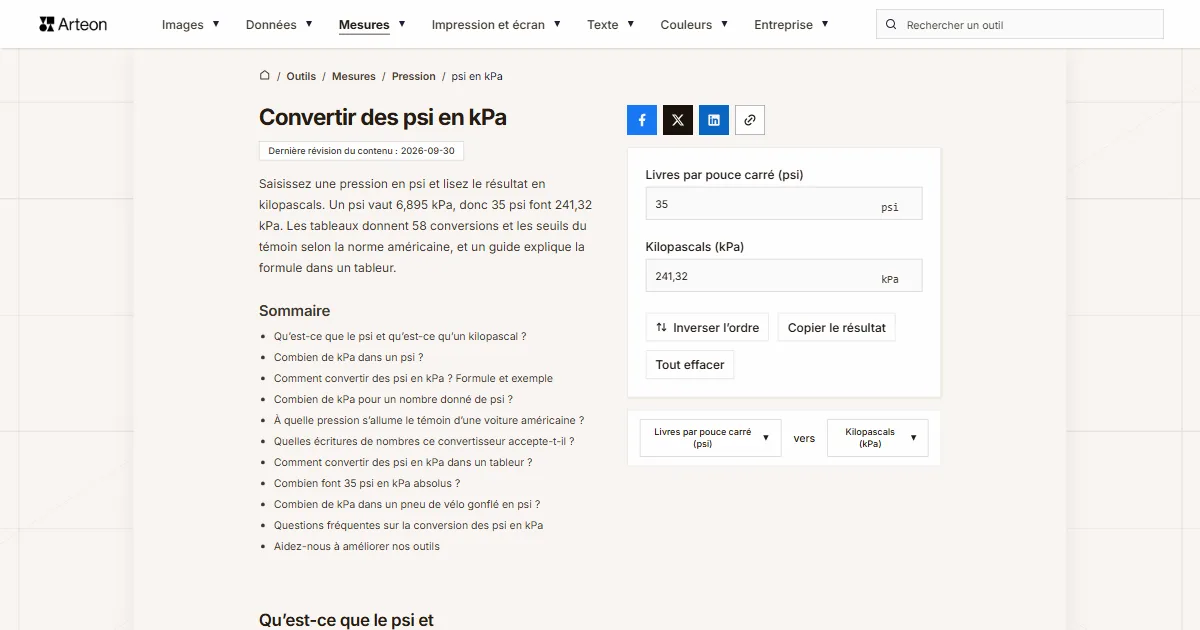Open 'Aidez-nous à améliorer nos outils' link
This screenshot has height=630, width=1200.
point(357,546)
